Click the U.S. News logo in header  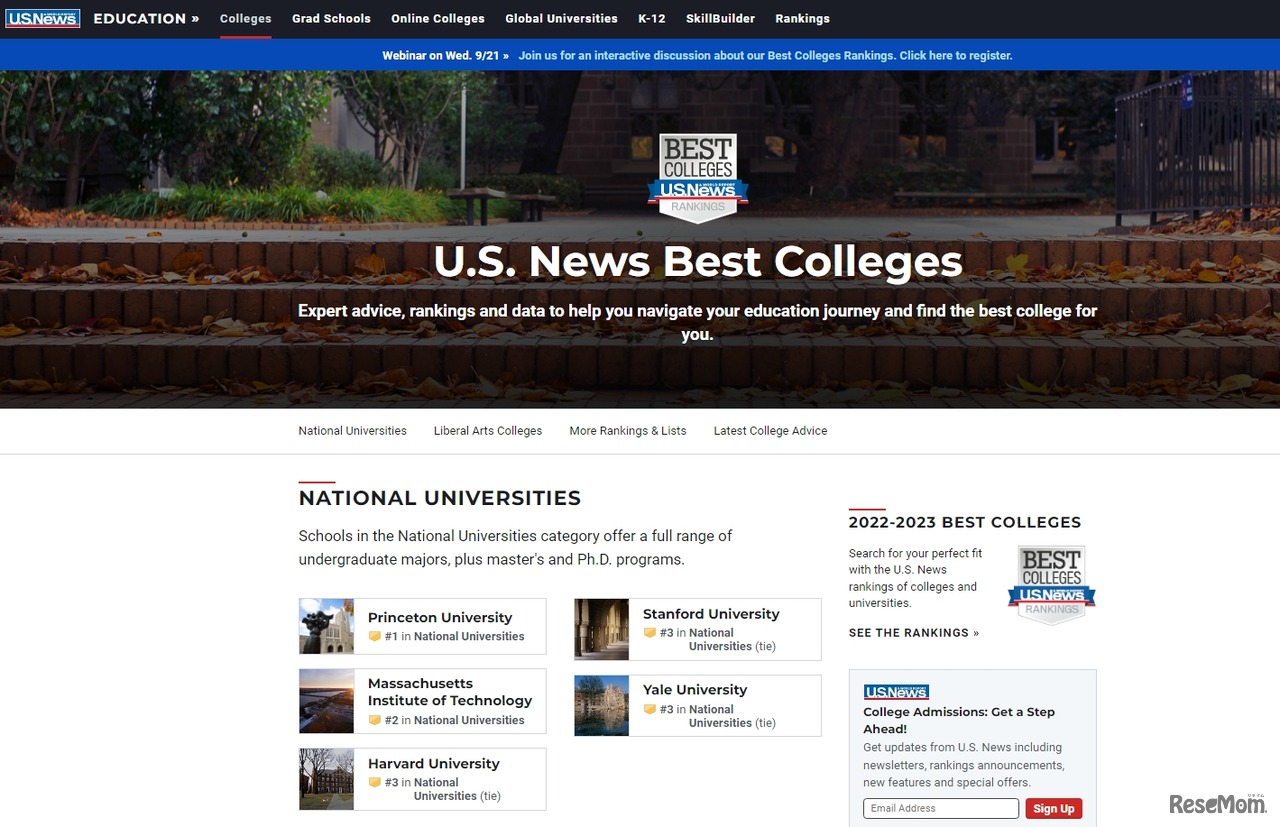tap(42, 18)
